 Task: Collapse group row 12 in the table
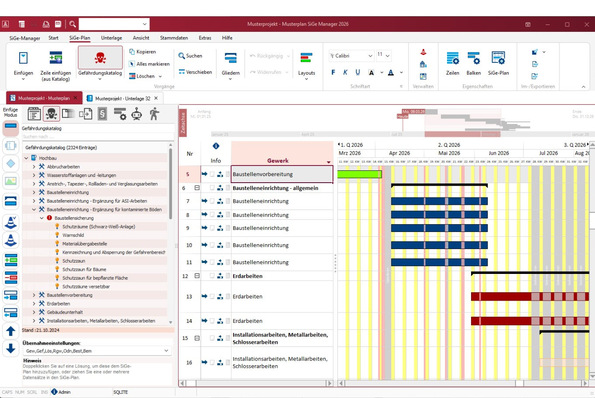click(197, 276)
